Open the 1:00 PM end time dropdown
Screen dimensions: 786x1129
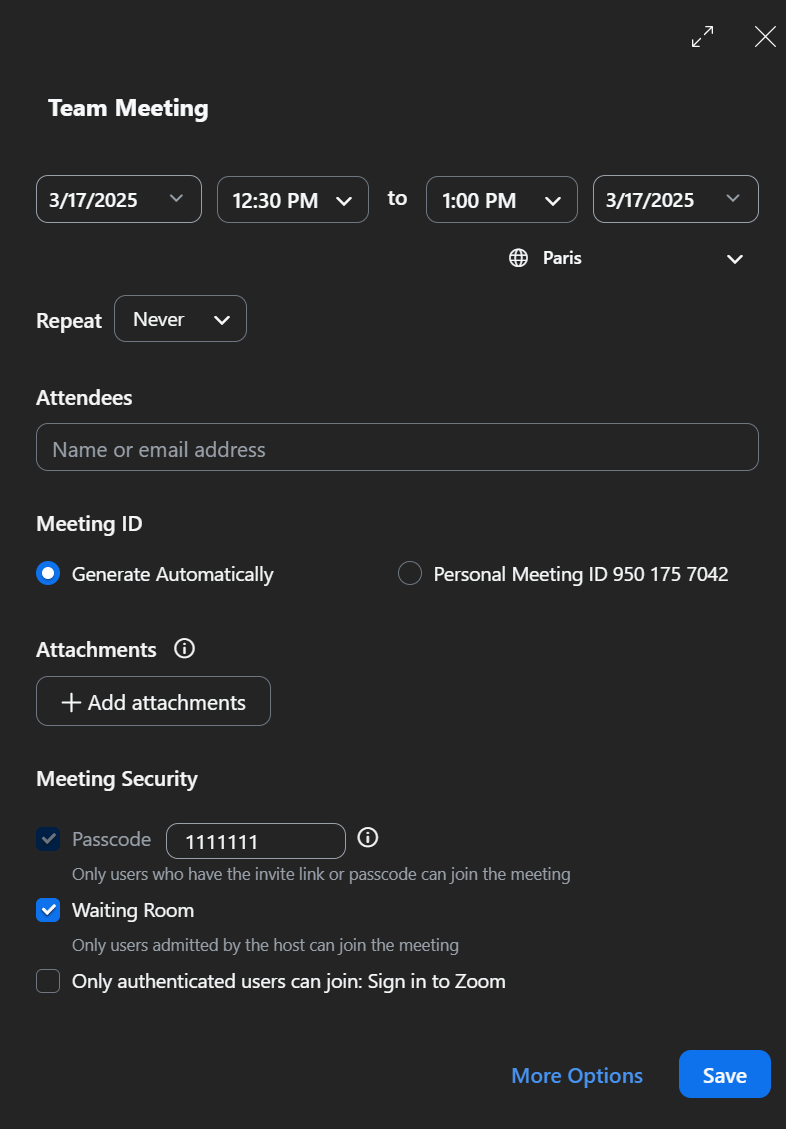coord(501,199)
